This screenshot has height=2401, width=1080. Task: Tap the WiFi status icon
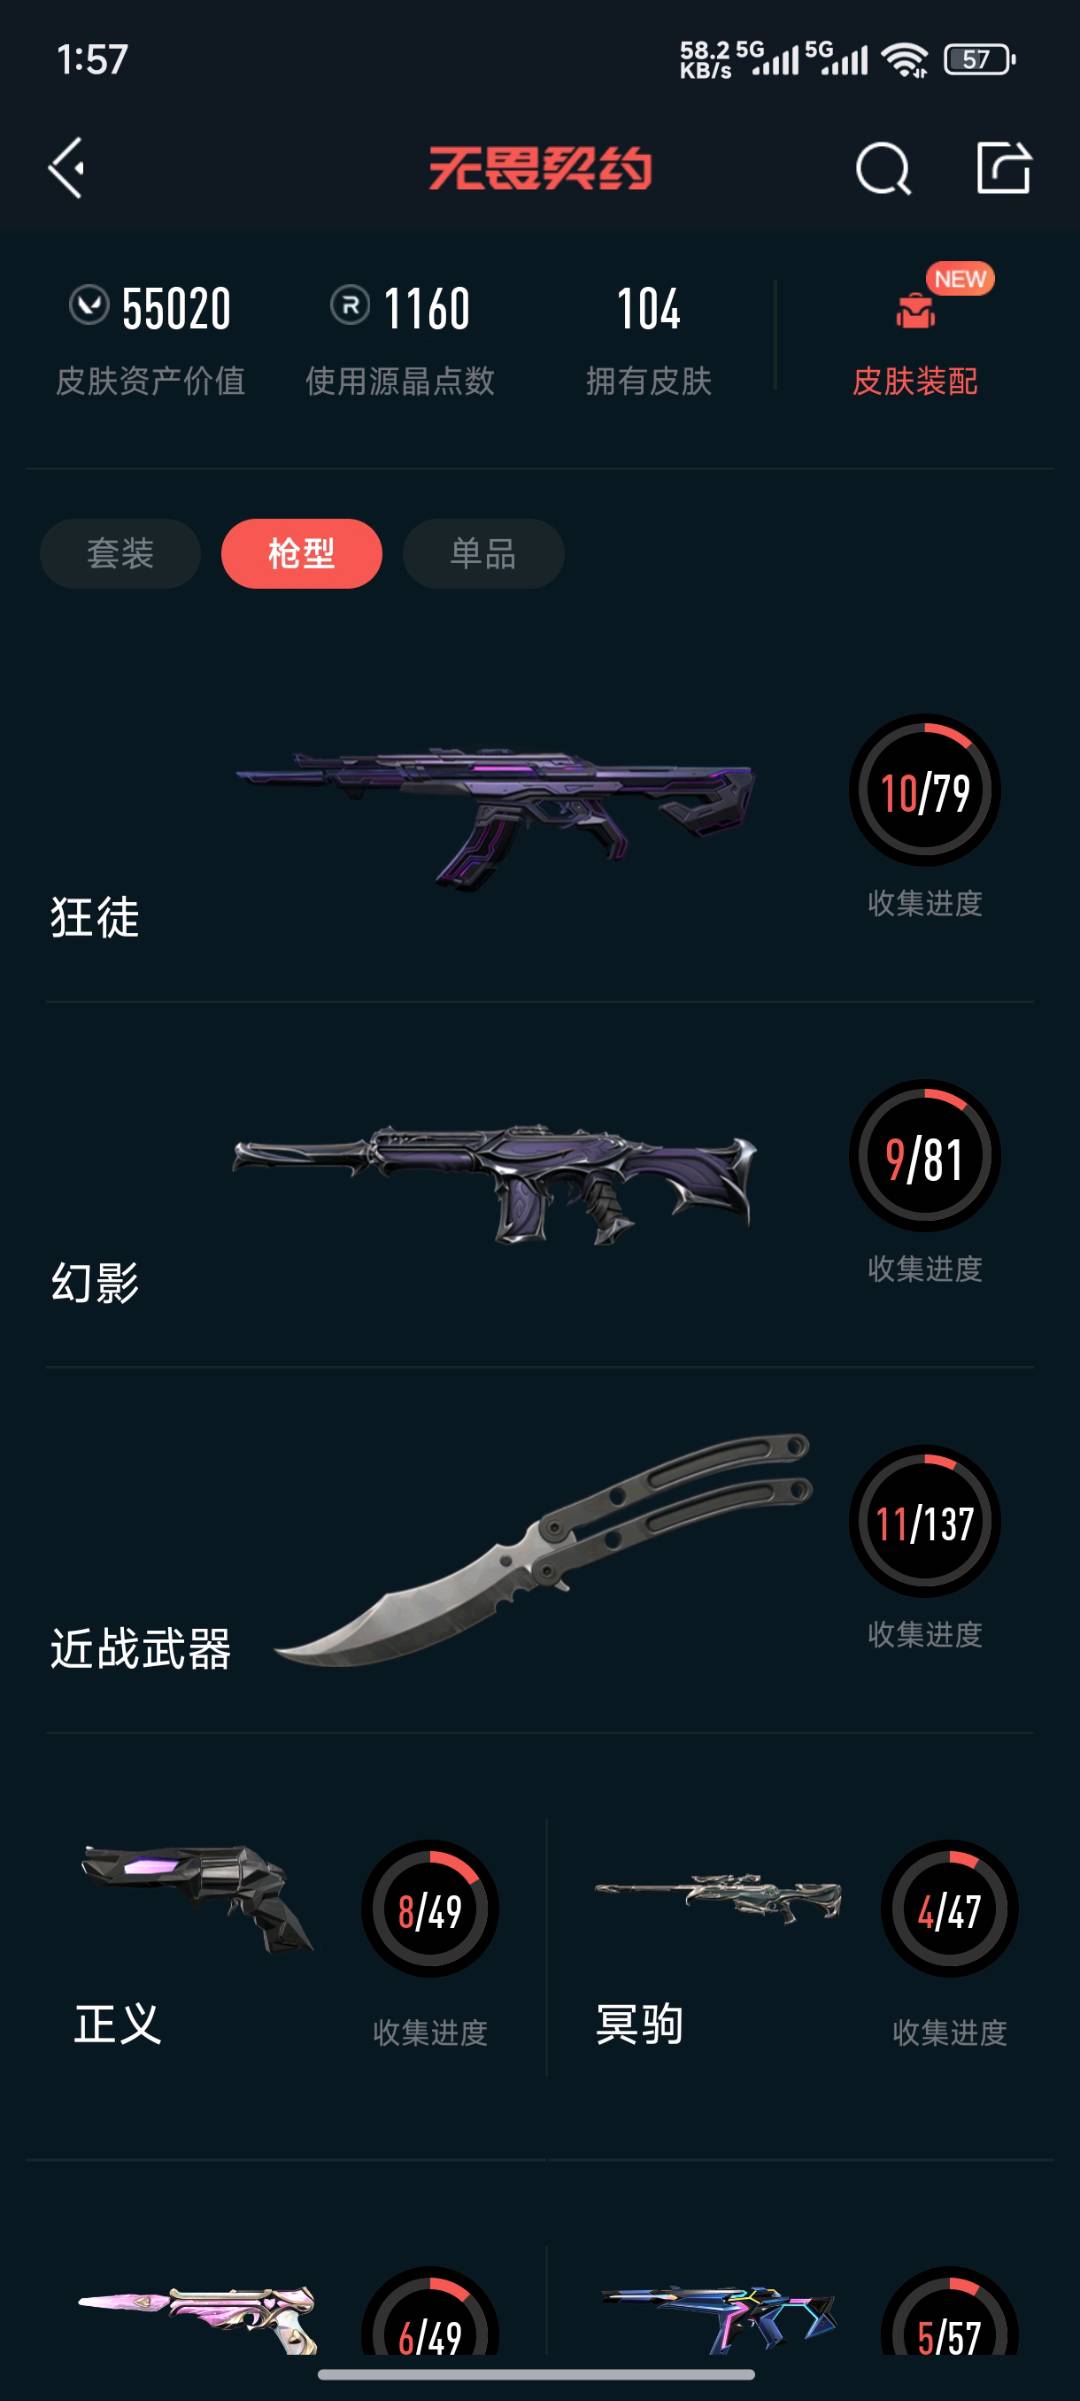(x=904, y=60)
